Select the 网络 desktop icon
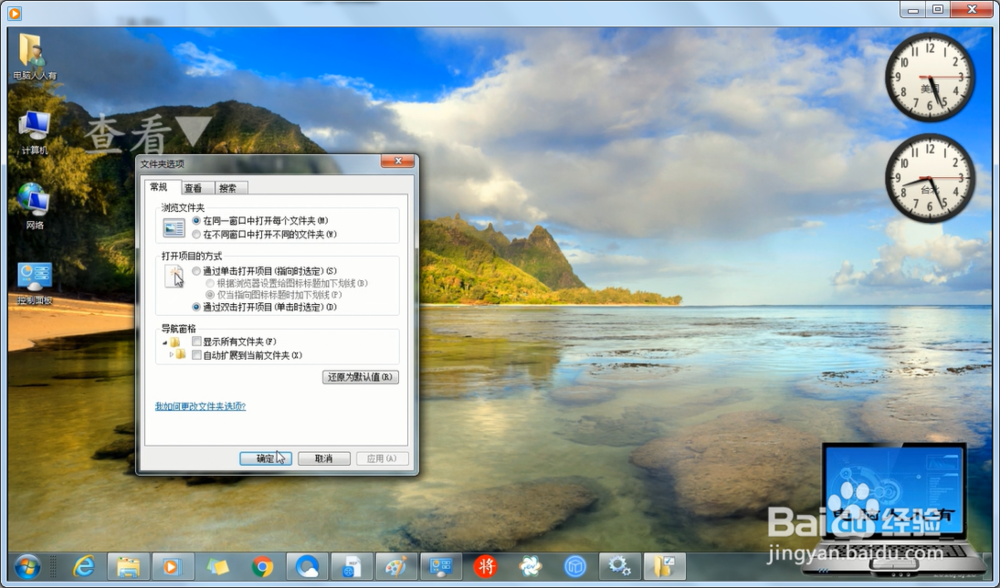 point(34,206)
